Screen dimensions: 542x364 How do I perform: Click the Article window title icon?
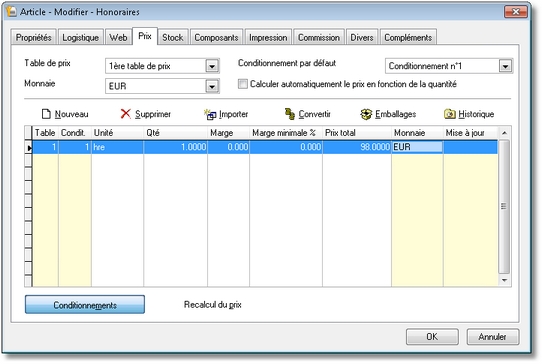[x=11, y=11]
